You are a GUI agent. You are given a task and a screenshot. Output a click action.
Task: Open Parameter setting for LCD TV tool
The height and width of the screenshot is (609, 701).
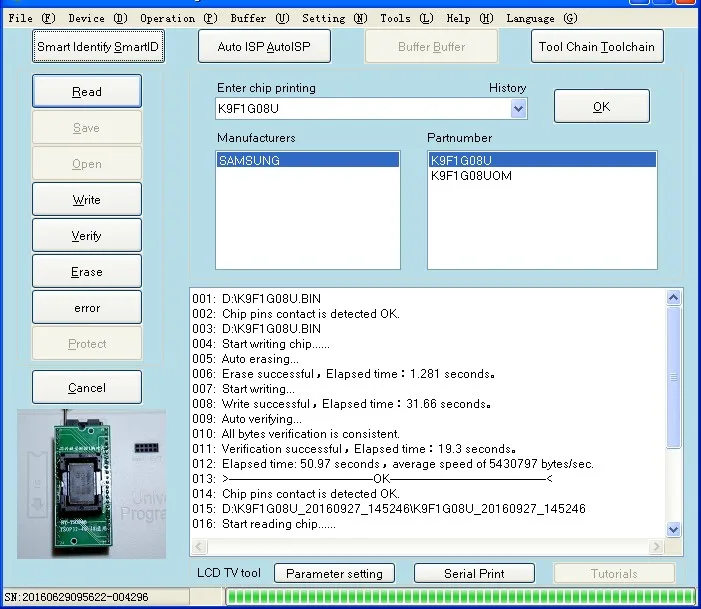point(334,574)
